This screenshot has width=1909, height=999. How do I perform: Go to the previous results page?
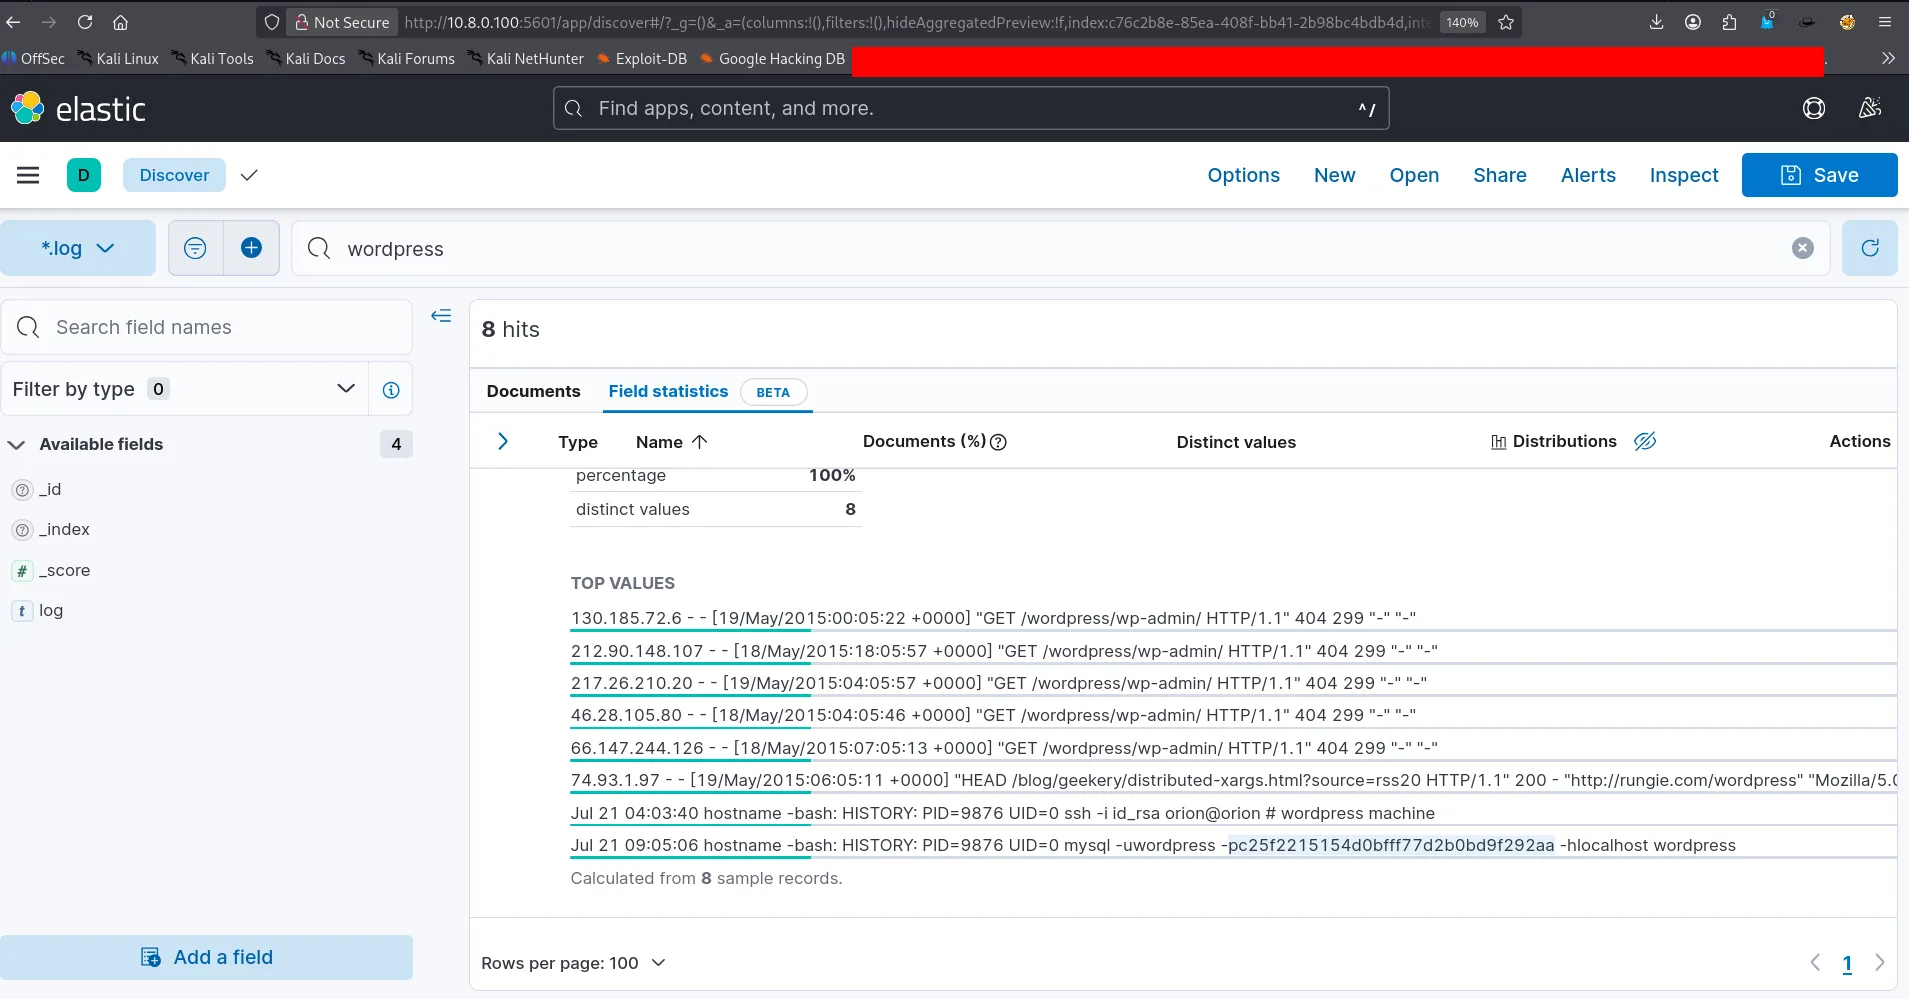(x=1815, y=963)
